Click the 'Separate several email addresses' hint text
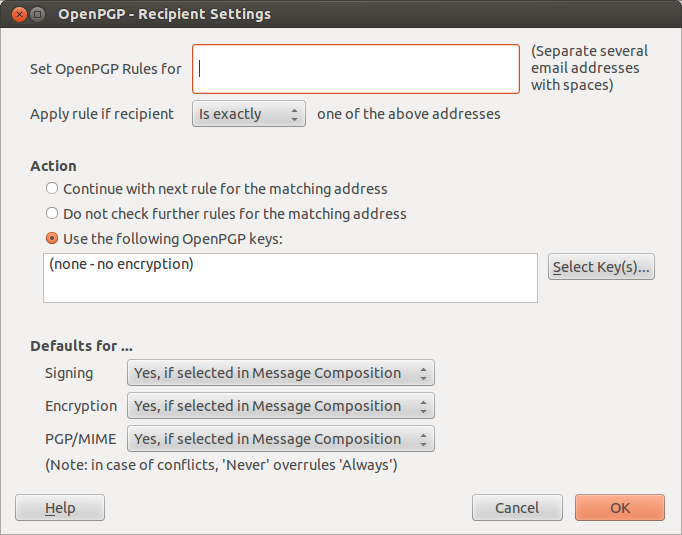 (x=589, y=68)
